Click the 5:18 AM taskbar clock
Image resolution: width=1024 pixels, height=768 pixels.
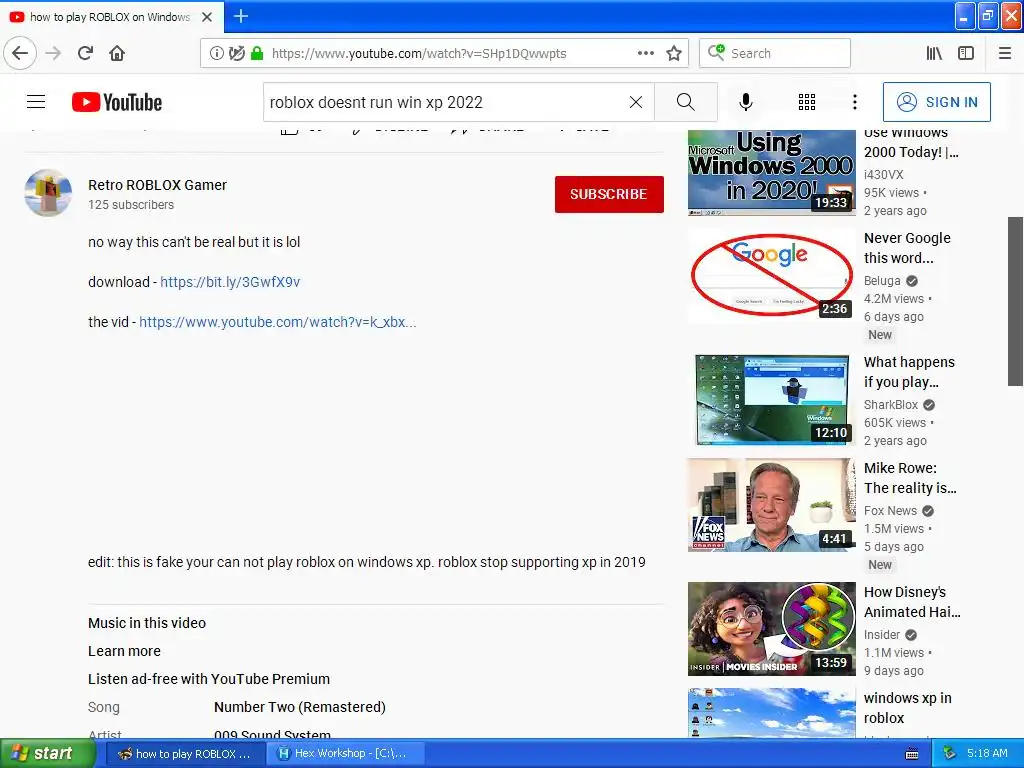pyautogui.click(x=987, y=753)
